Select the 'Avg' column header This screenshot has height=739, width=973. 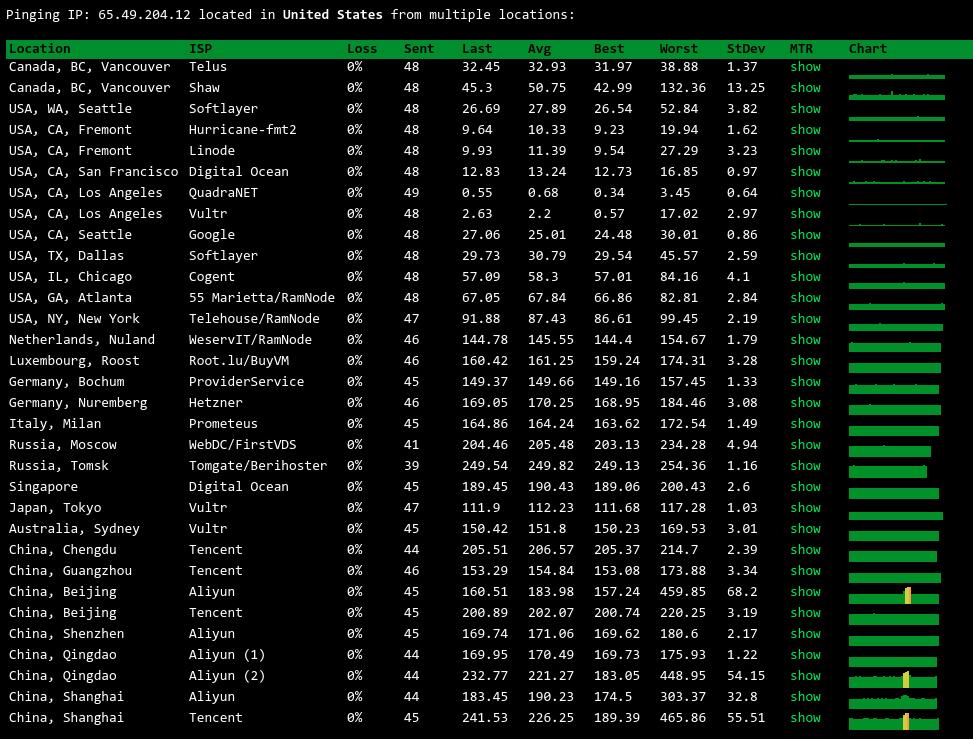tap(539, 49)
